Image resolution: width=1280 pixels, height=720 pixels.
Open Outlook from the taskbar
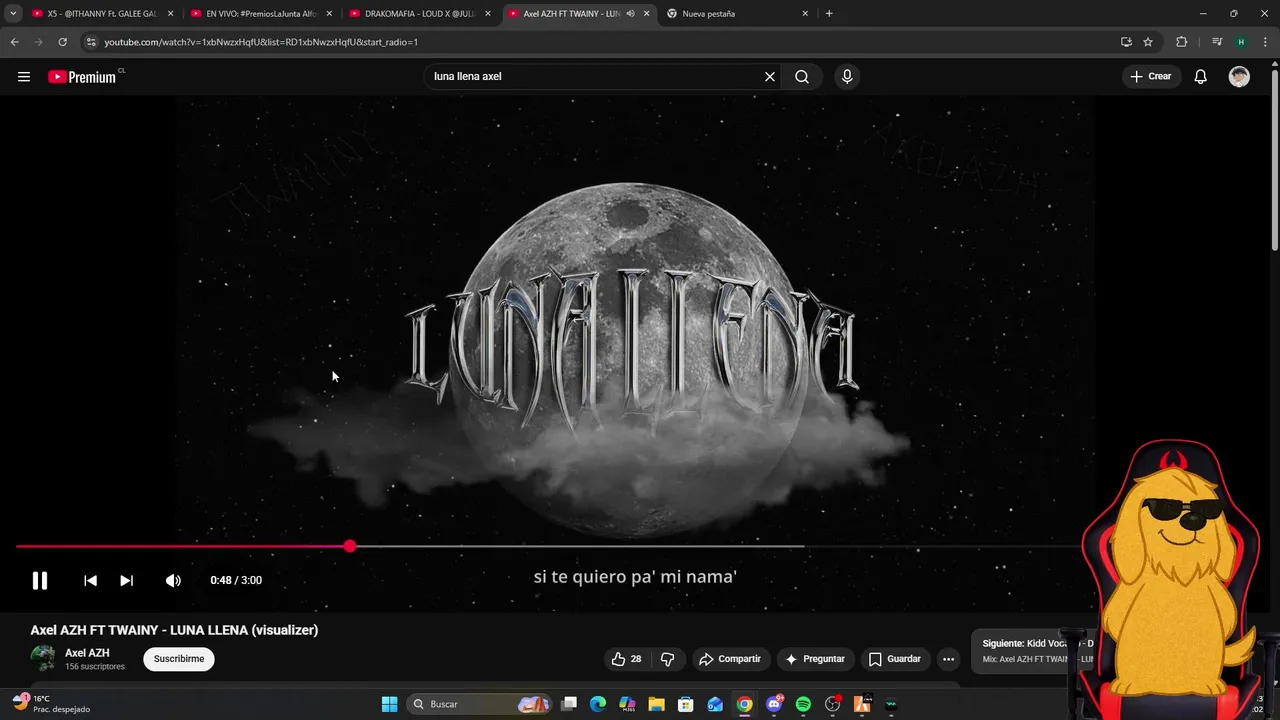[x=715, y=704]
